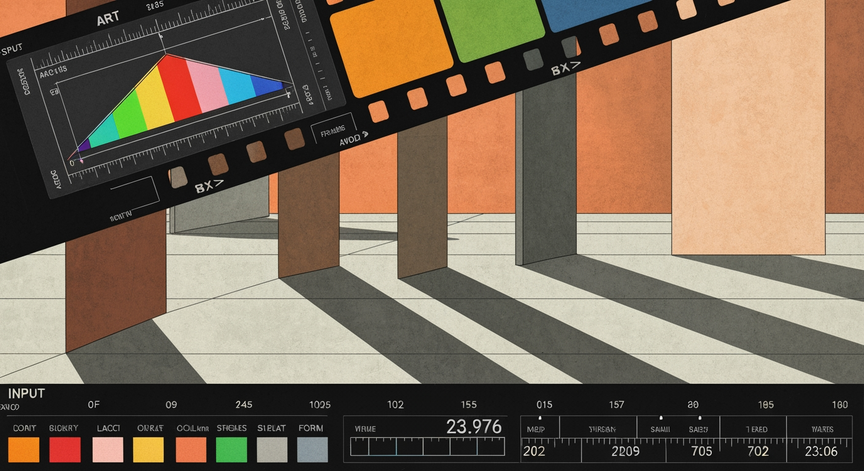Click the red band in the spectrum triangle

pos(179,87)
